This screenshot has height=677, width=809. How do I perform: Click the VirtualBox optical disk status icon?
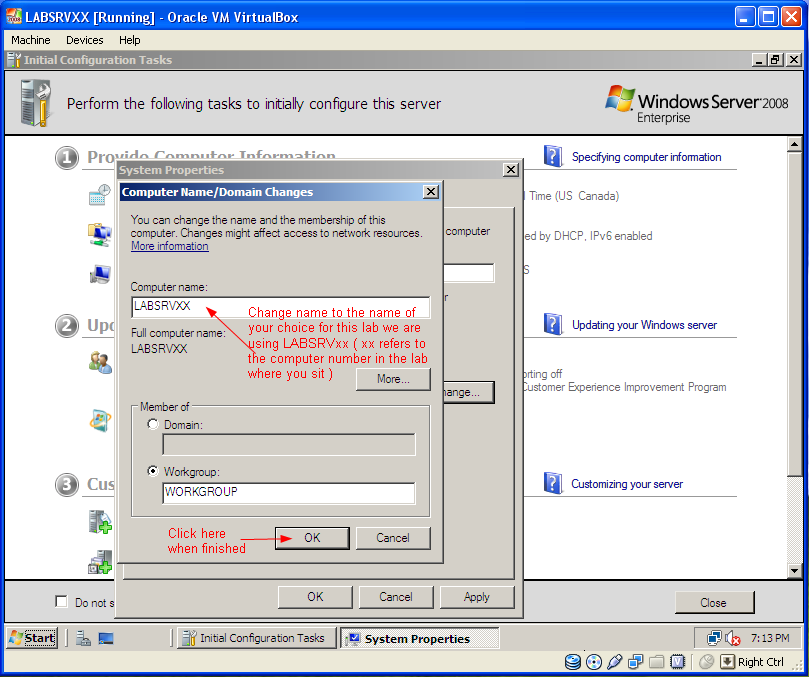coord(594,662)
